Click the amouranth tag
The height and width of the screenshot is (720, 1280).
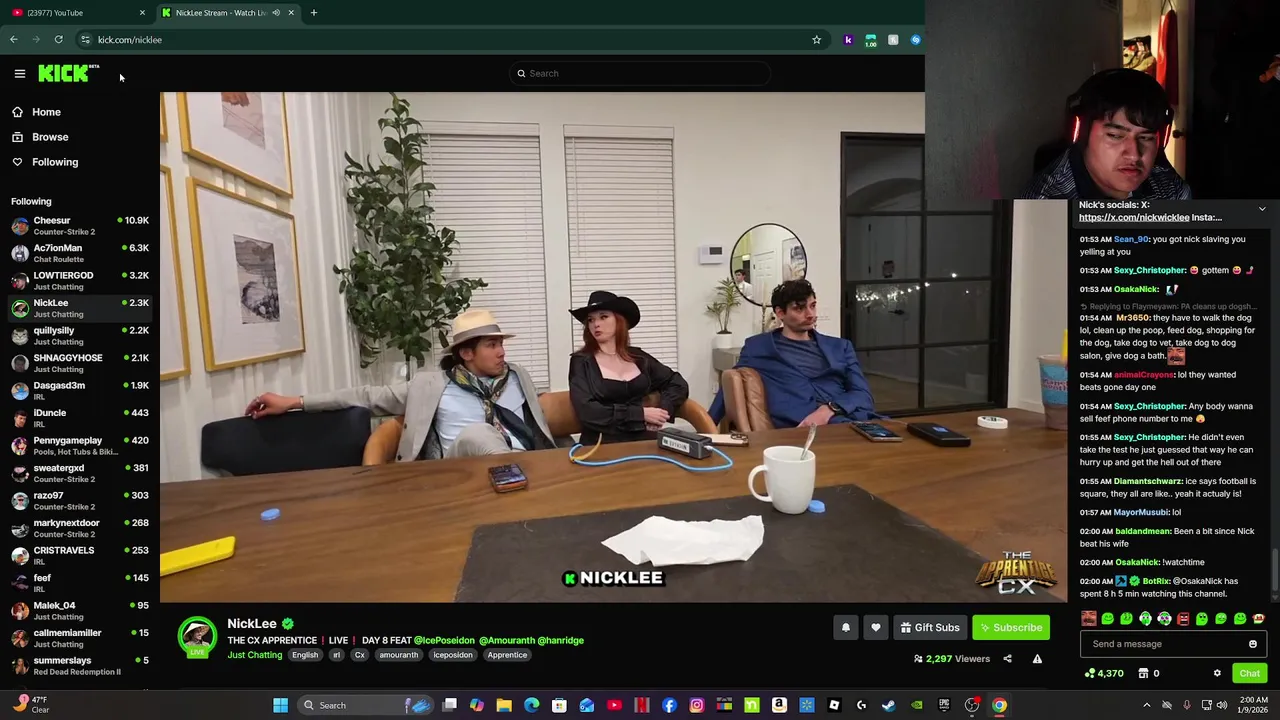coord(398,655)
